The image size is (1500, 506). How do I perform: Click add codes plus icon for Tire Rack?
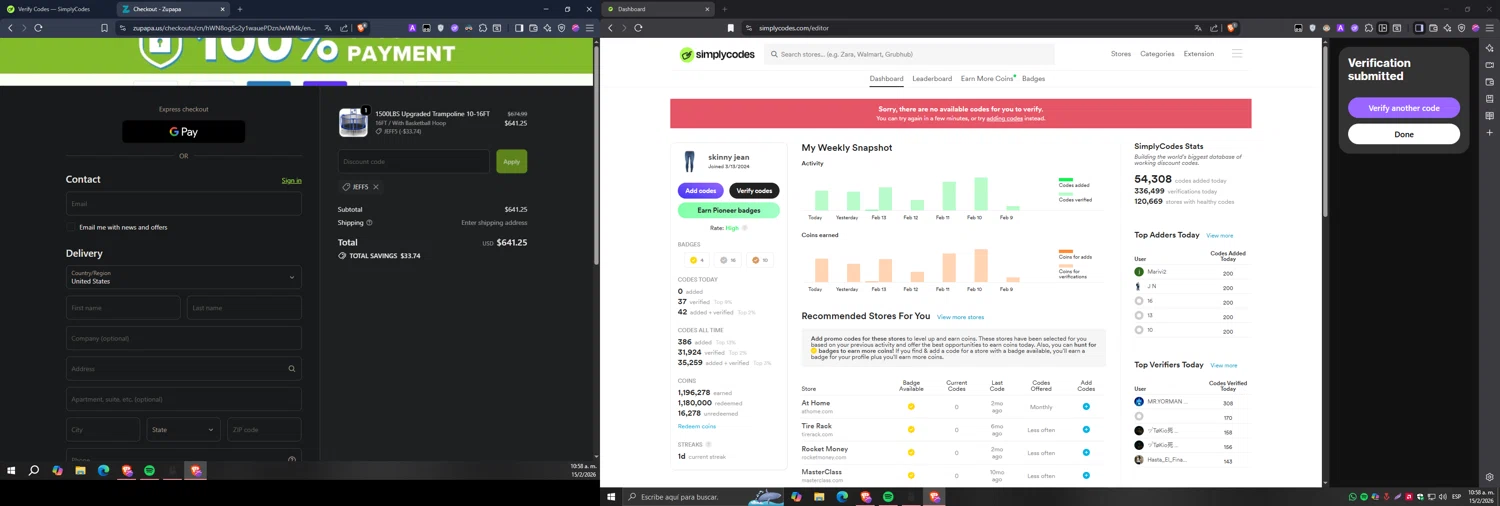click(1086, 430)
